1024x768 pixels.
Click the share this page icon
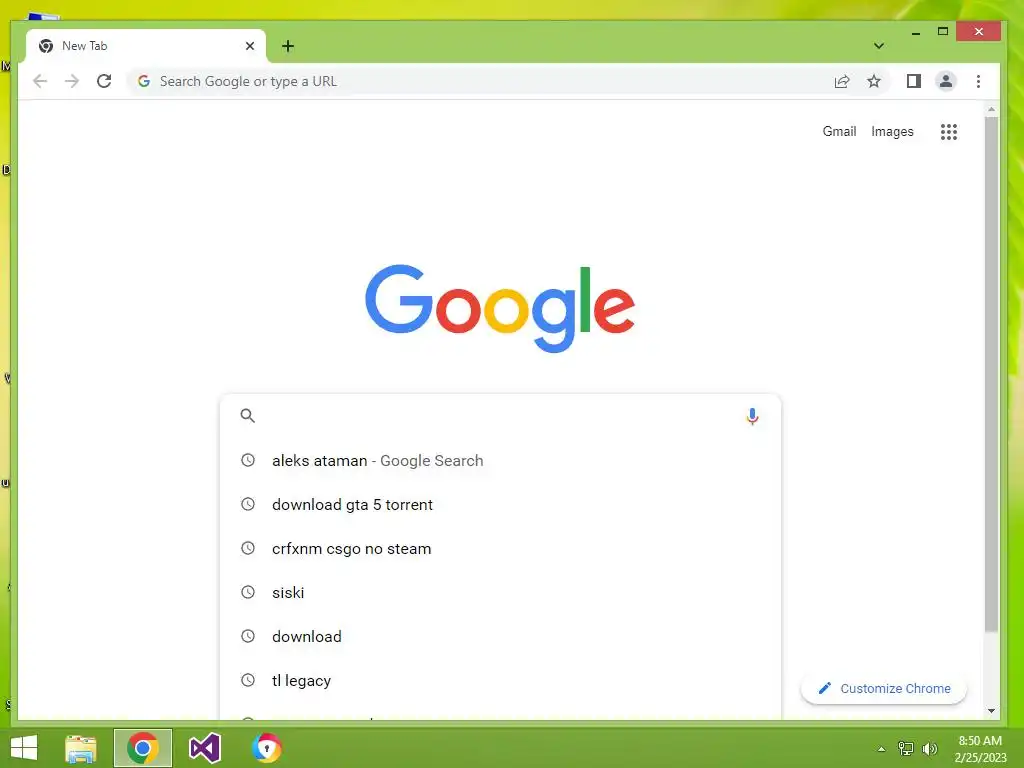coord(842,81)
